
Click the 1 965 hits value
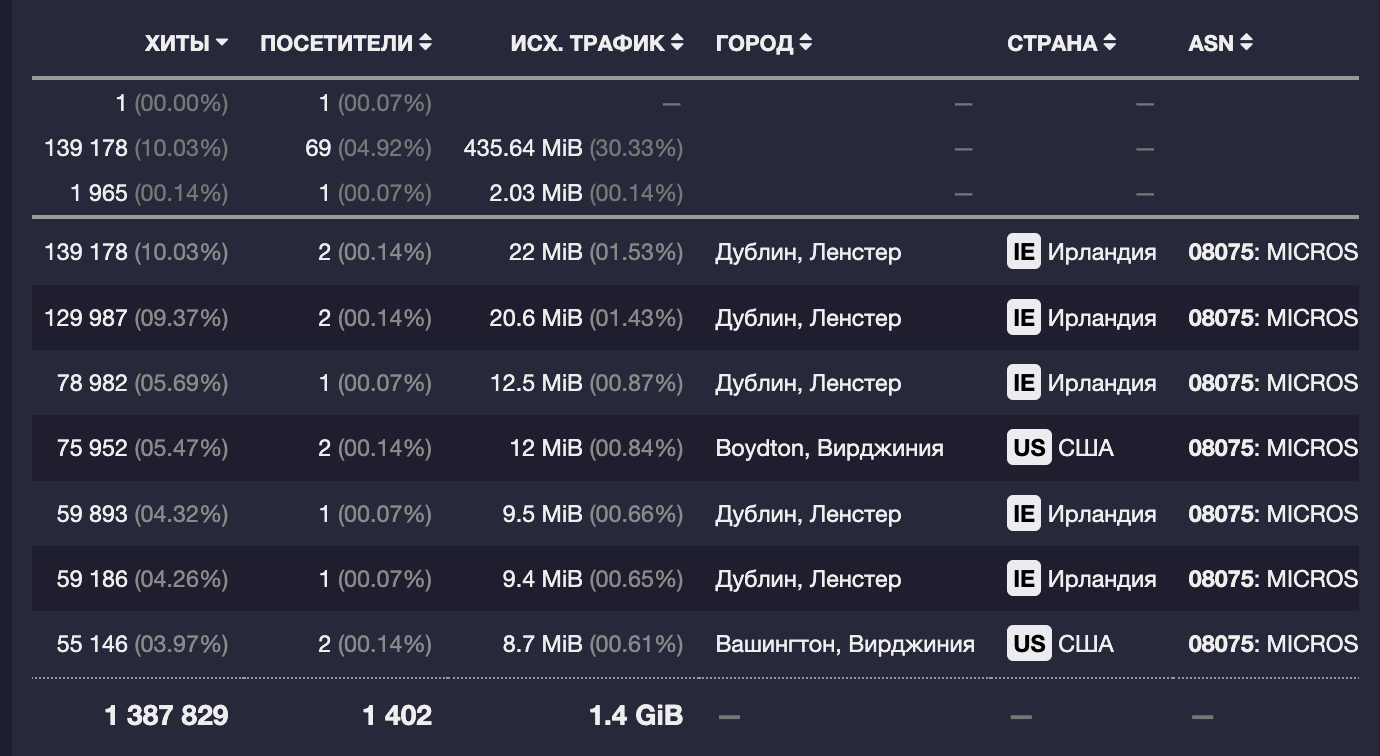pos(99,193)
